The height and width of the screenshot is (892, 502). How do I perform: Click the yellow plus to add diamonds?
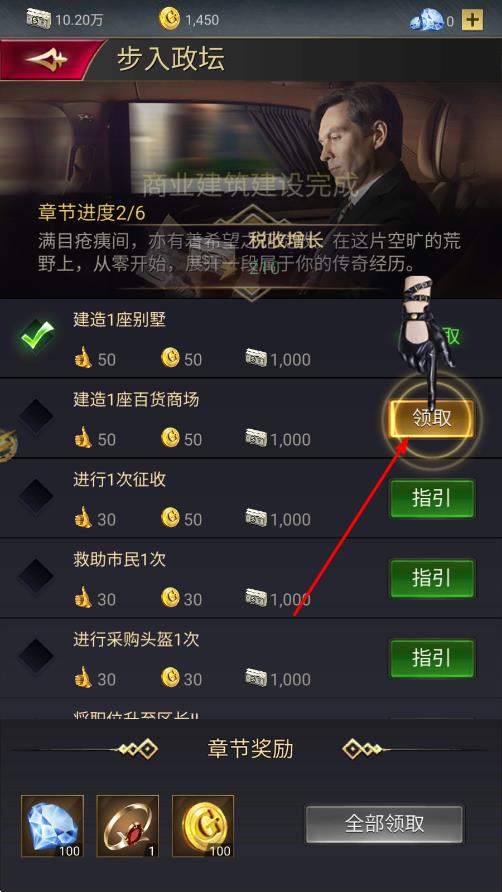(472, 21)
